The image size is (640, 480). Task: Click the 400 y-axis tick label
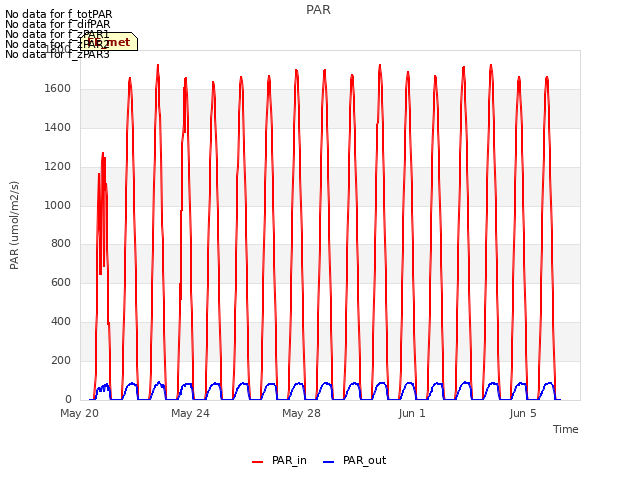61,322
